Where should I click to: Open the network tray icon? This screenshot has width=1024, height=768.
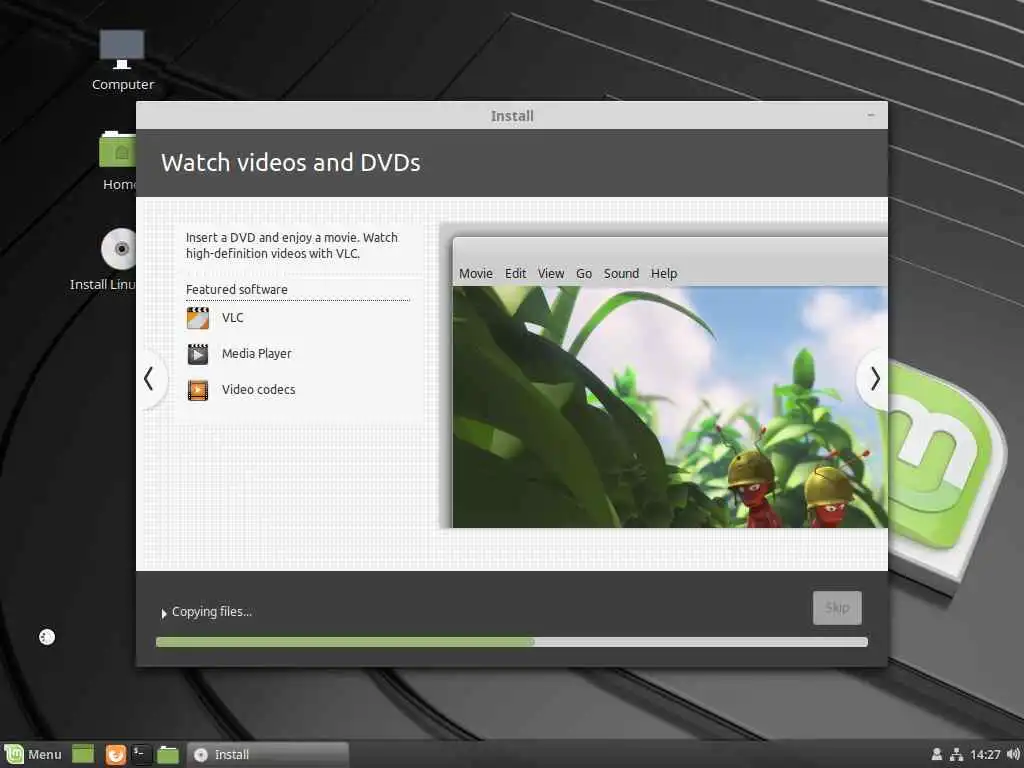[957, 754]
